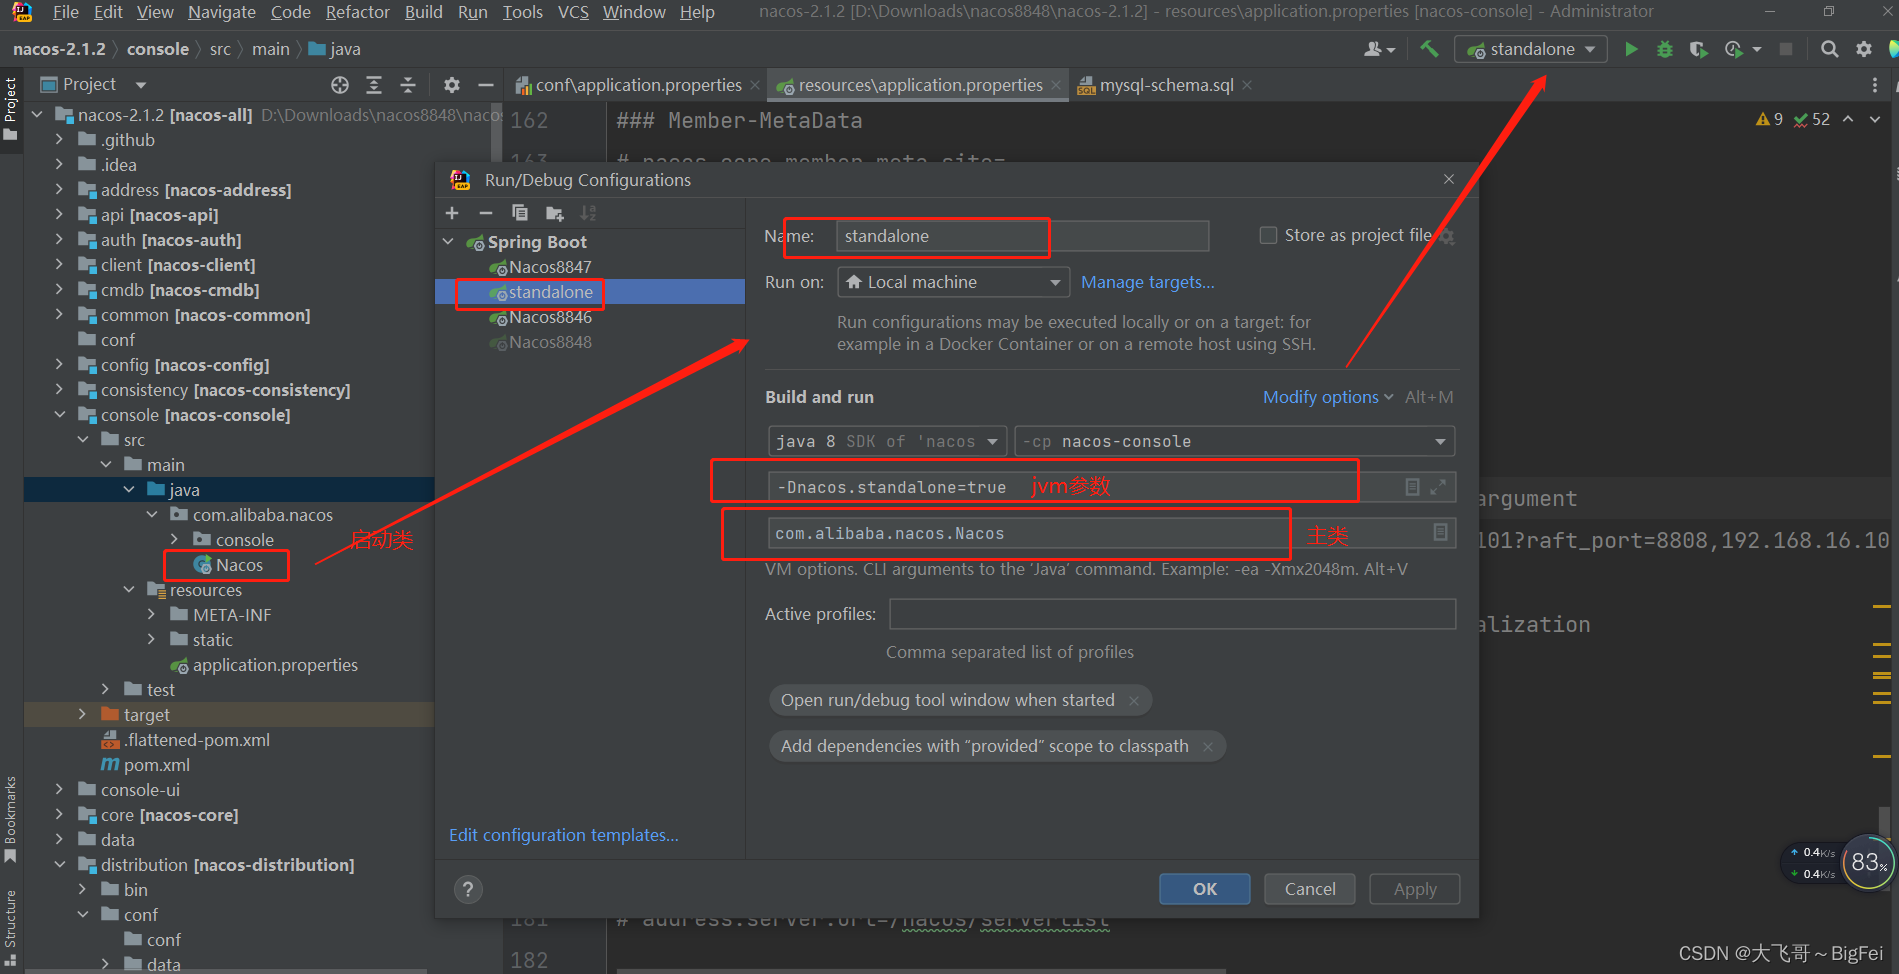
Task: Click Manage targets link
Action: tap(1148, 282)
